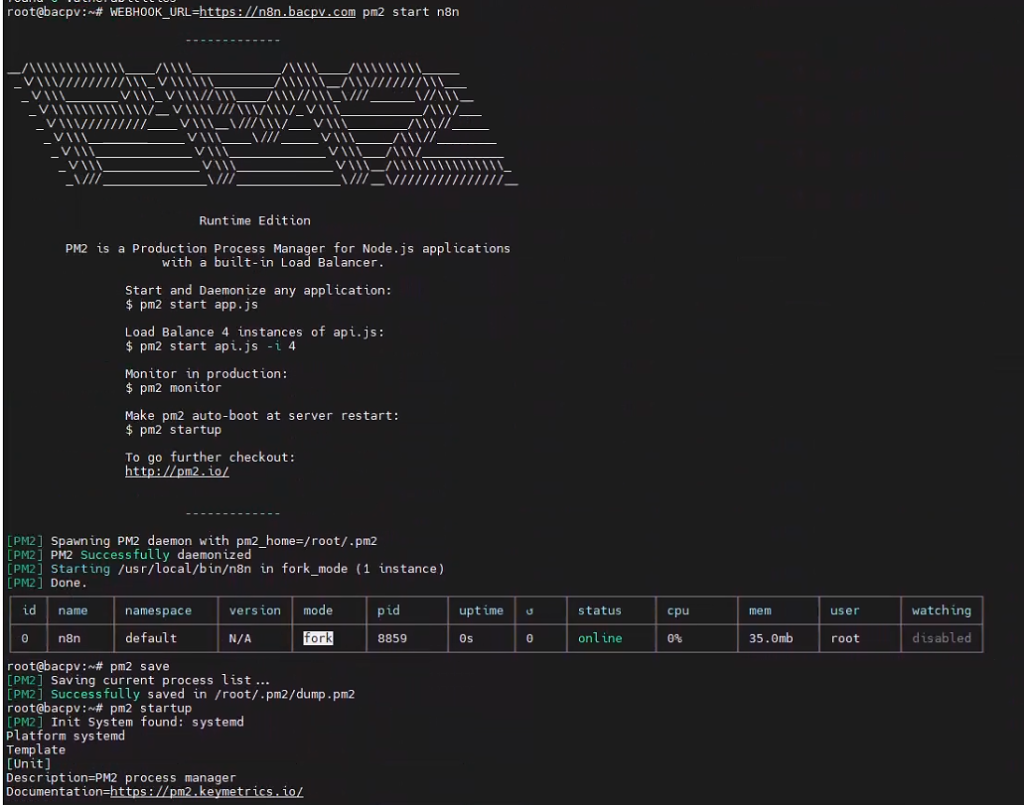Click the 'root' user cell
The width and height of the screenshot is (1024, 805).
(x=845, y=638)
